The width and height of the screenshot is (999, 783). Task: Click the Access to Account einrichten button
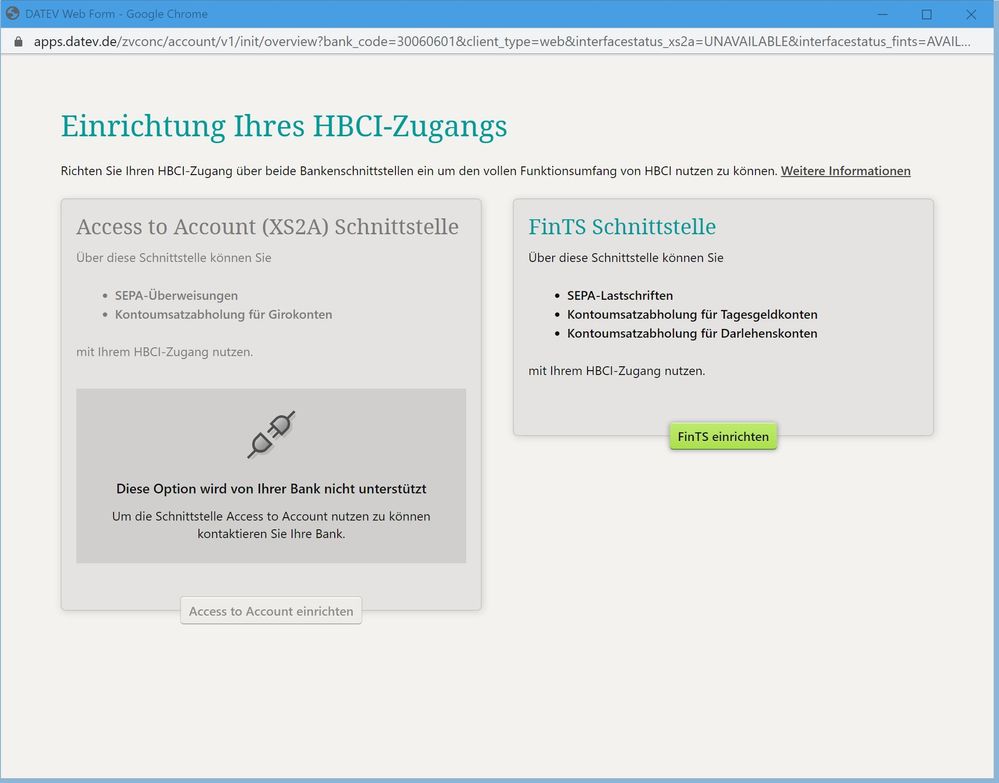click(271, 611)
